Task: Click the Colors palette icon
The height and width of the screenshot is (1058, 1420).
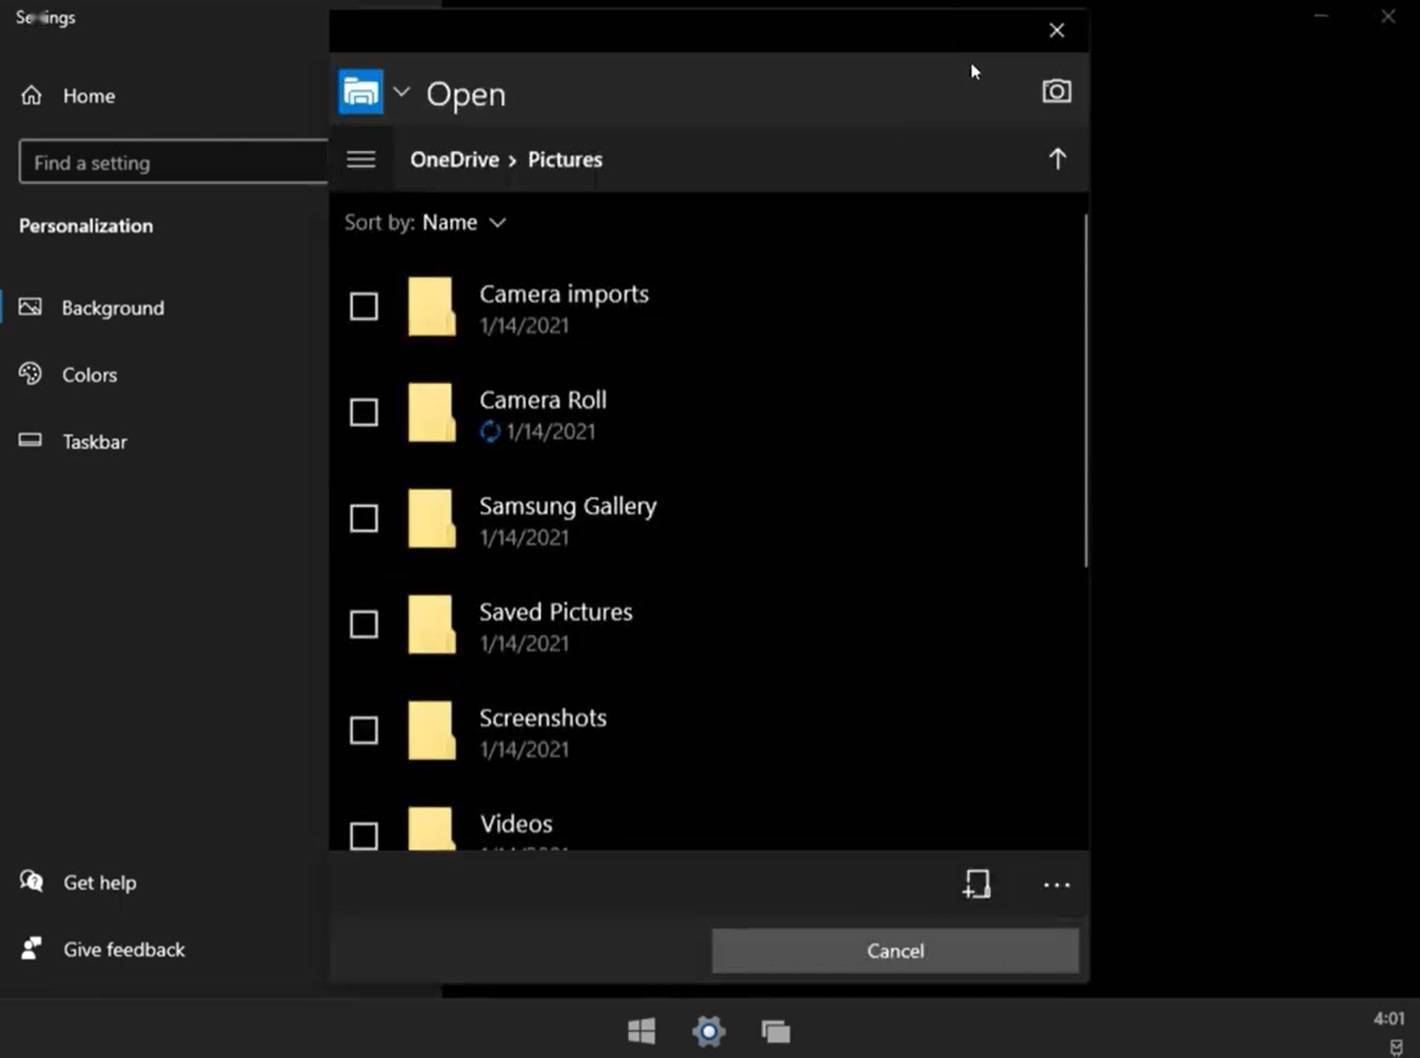Action: click(31, 374)
